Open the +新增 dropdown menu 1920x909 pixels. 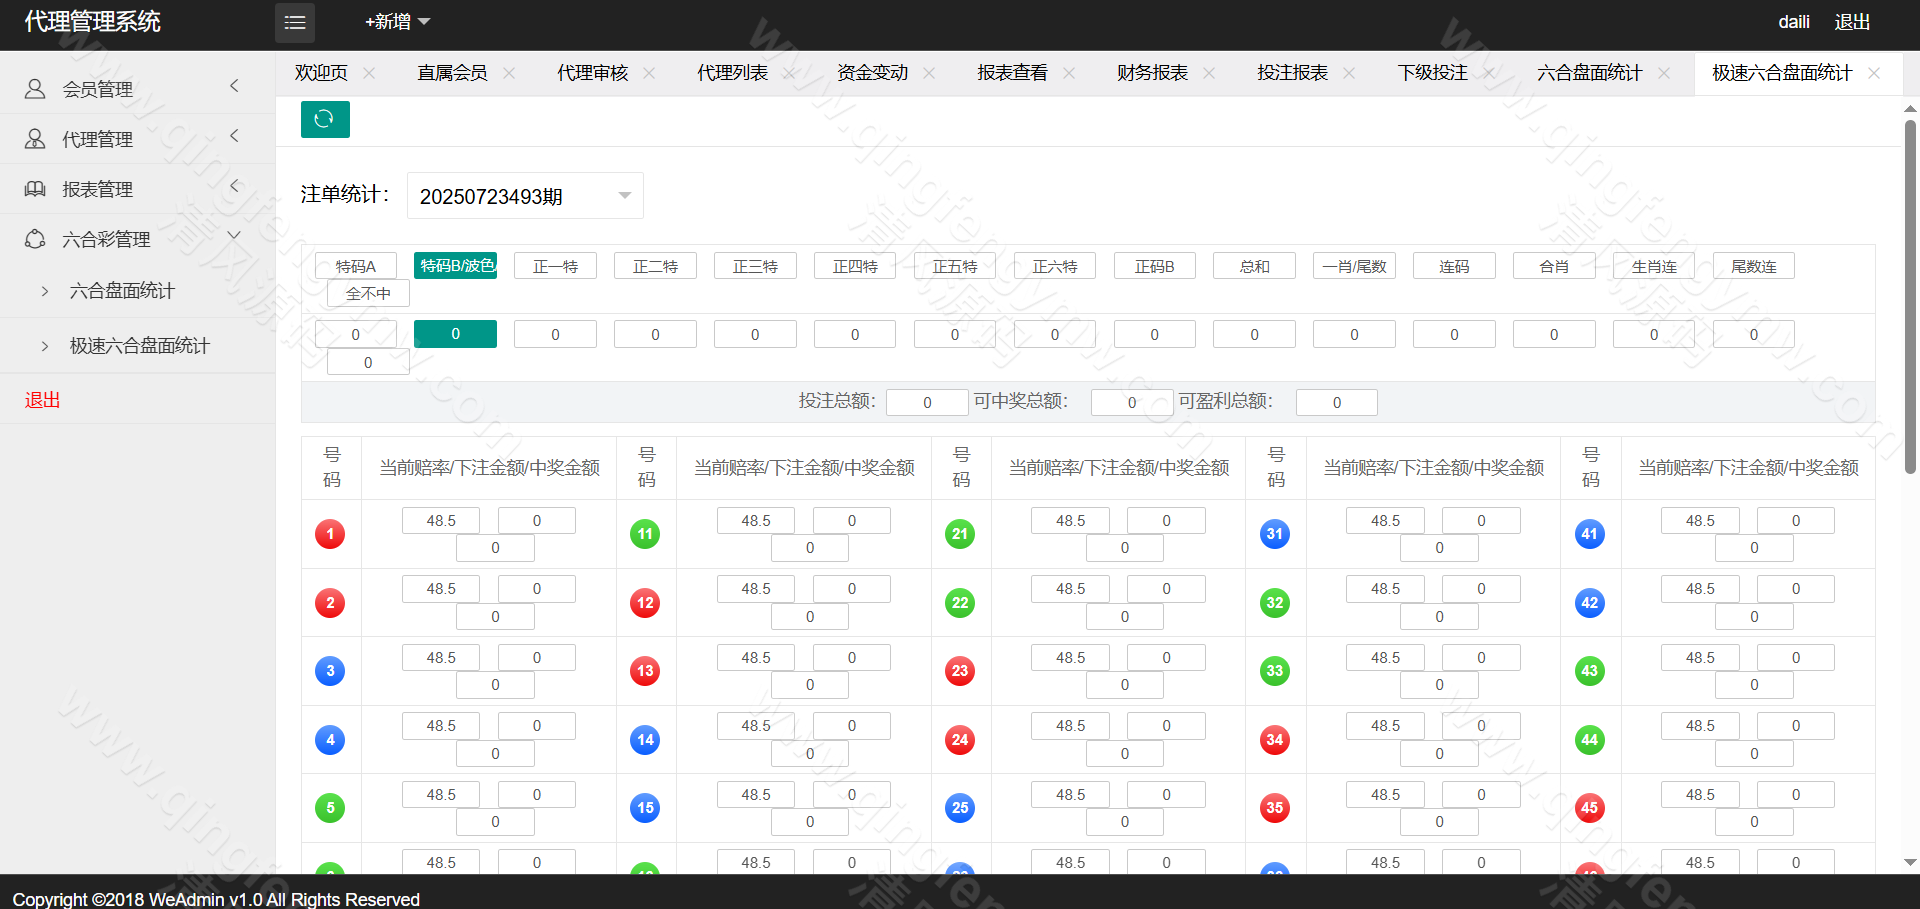[x=397, y=22]
